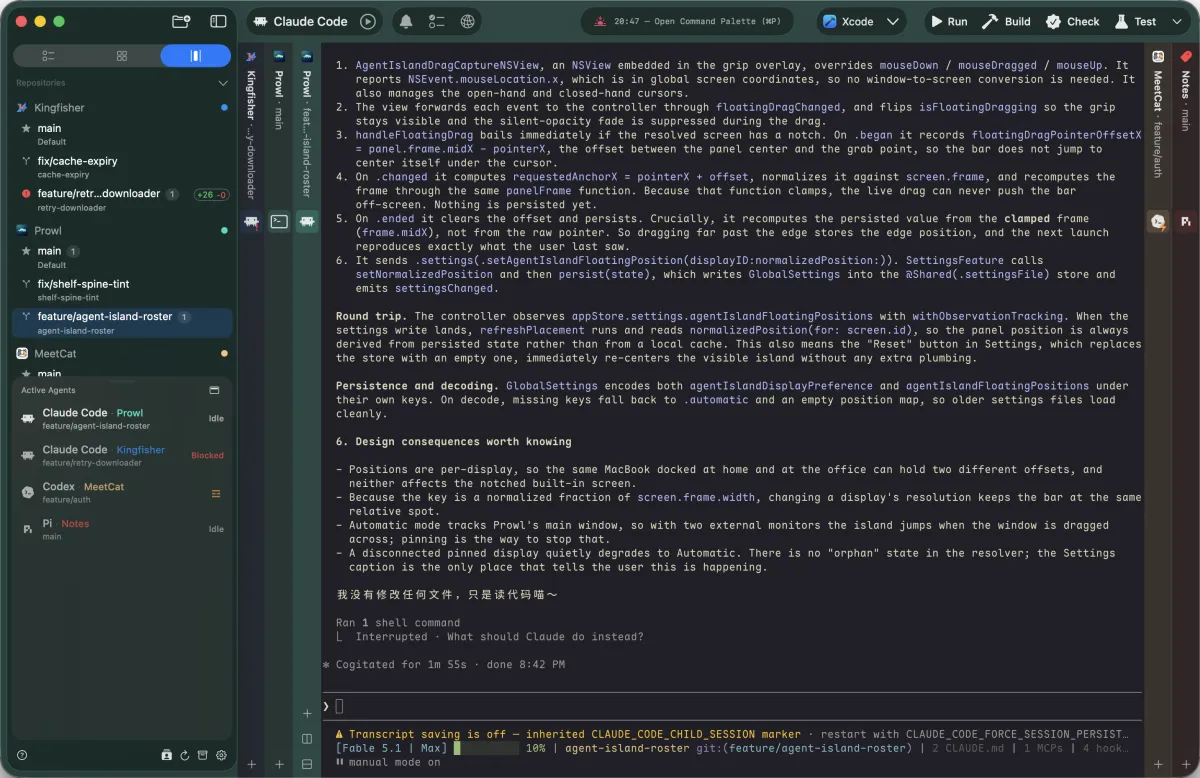Open Claude Code Kingfisher blocked agent
The height and width of the screenshot is (778, 1200).
[x=122, y=455]
